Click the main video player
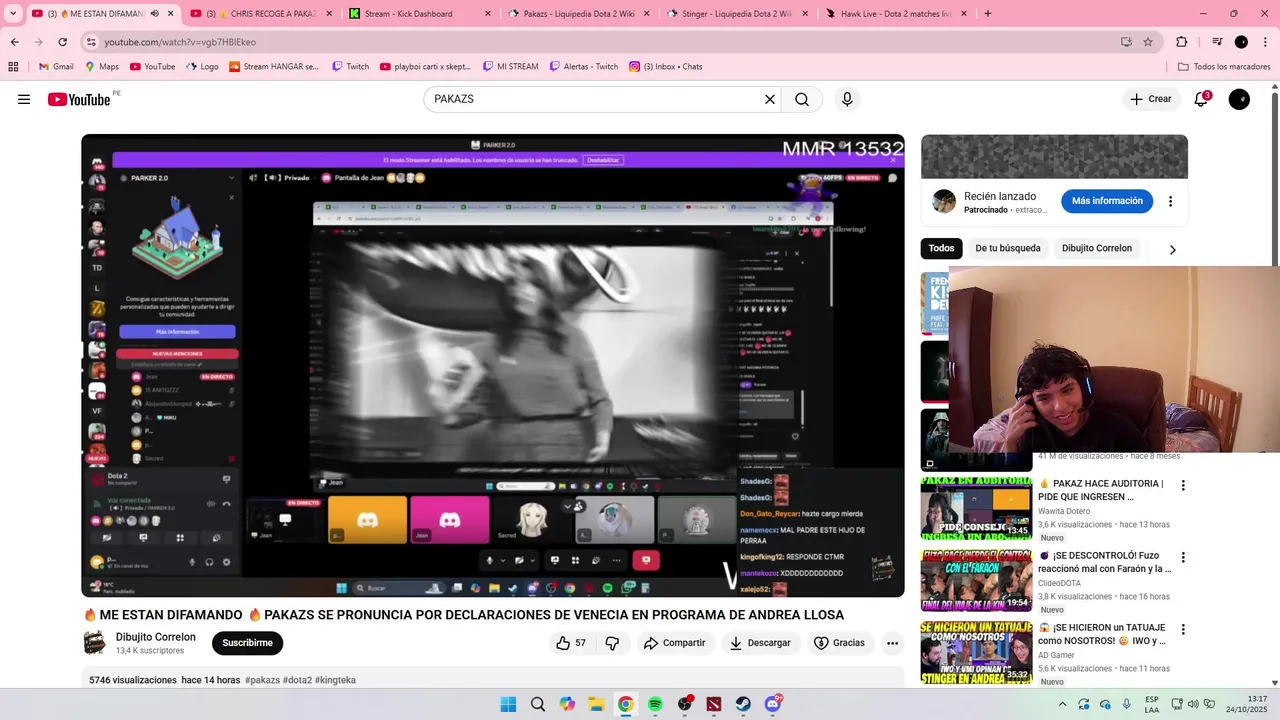 (493, 366)
